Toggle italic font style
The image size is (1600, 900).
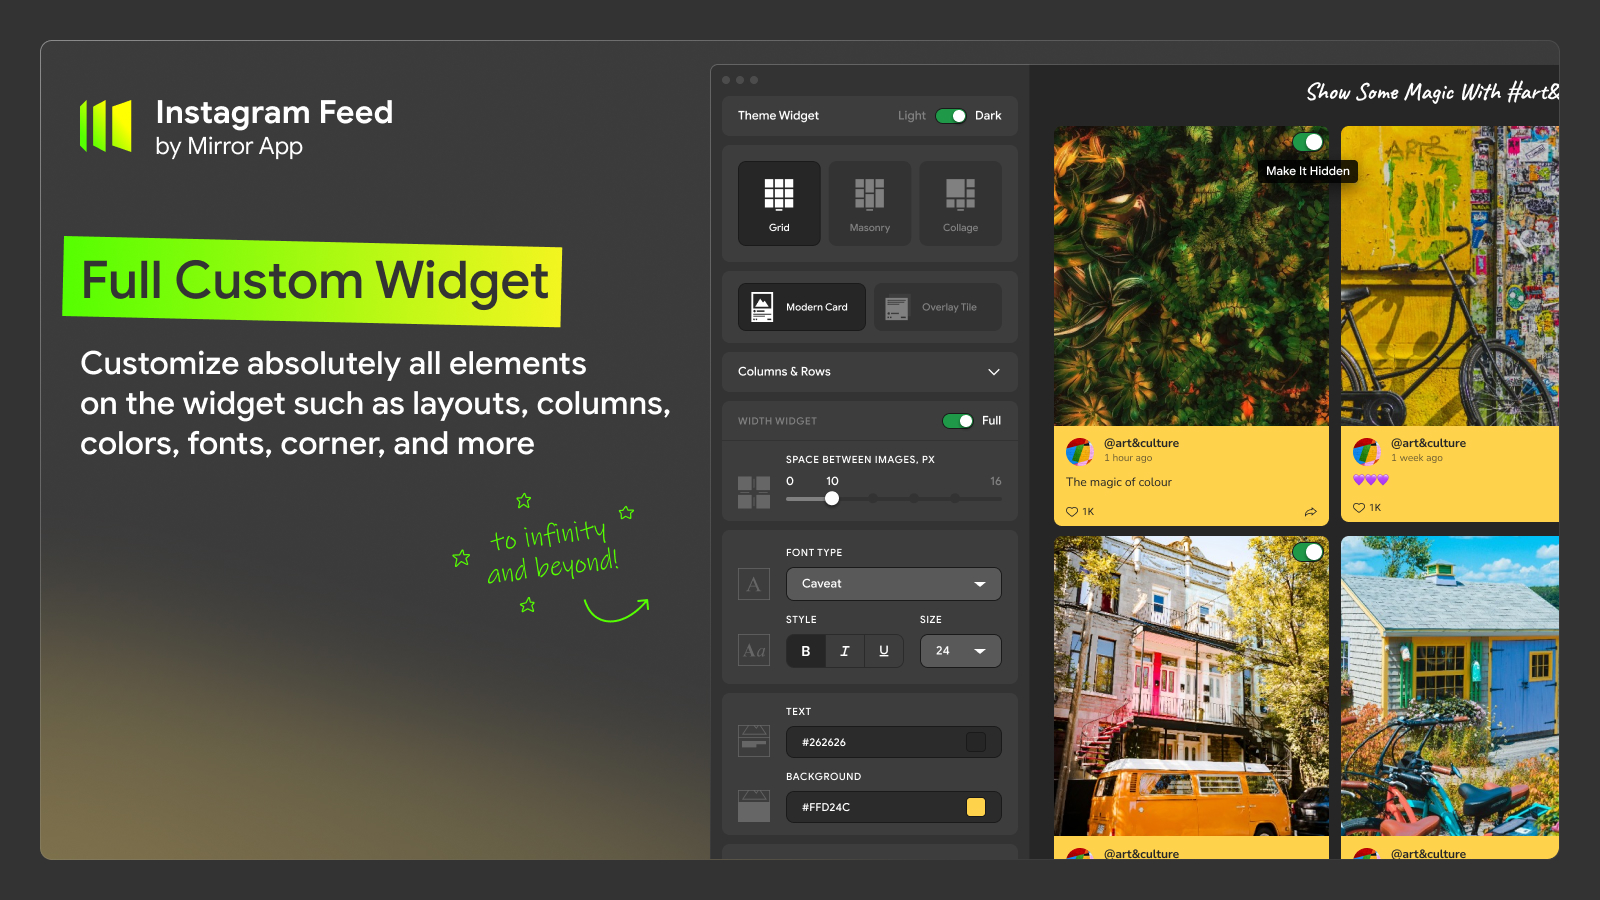pyautogui.click(x=845, y=651)
